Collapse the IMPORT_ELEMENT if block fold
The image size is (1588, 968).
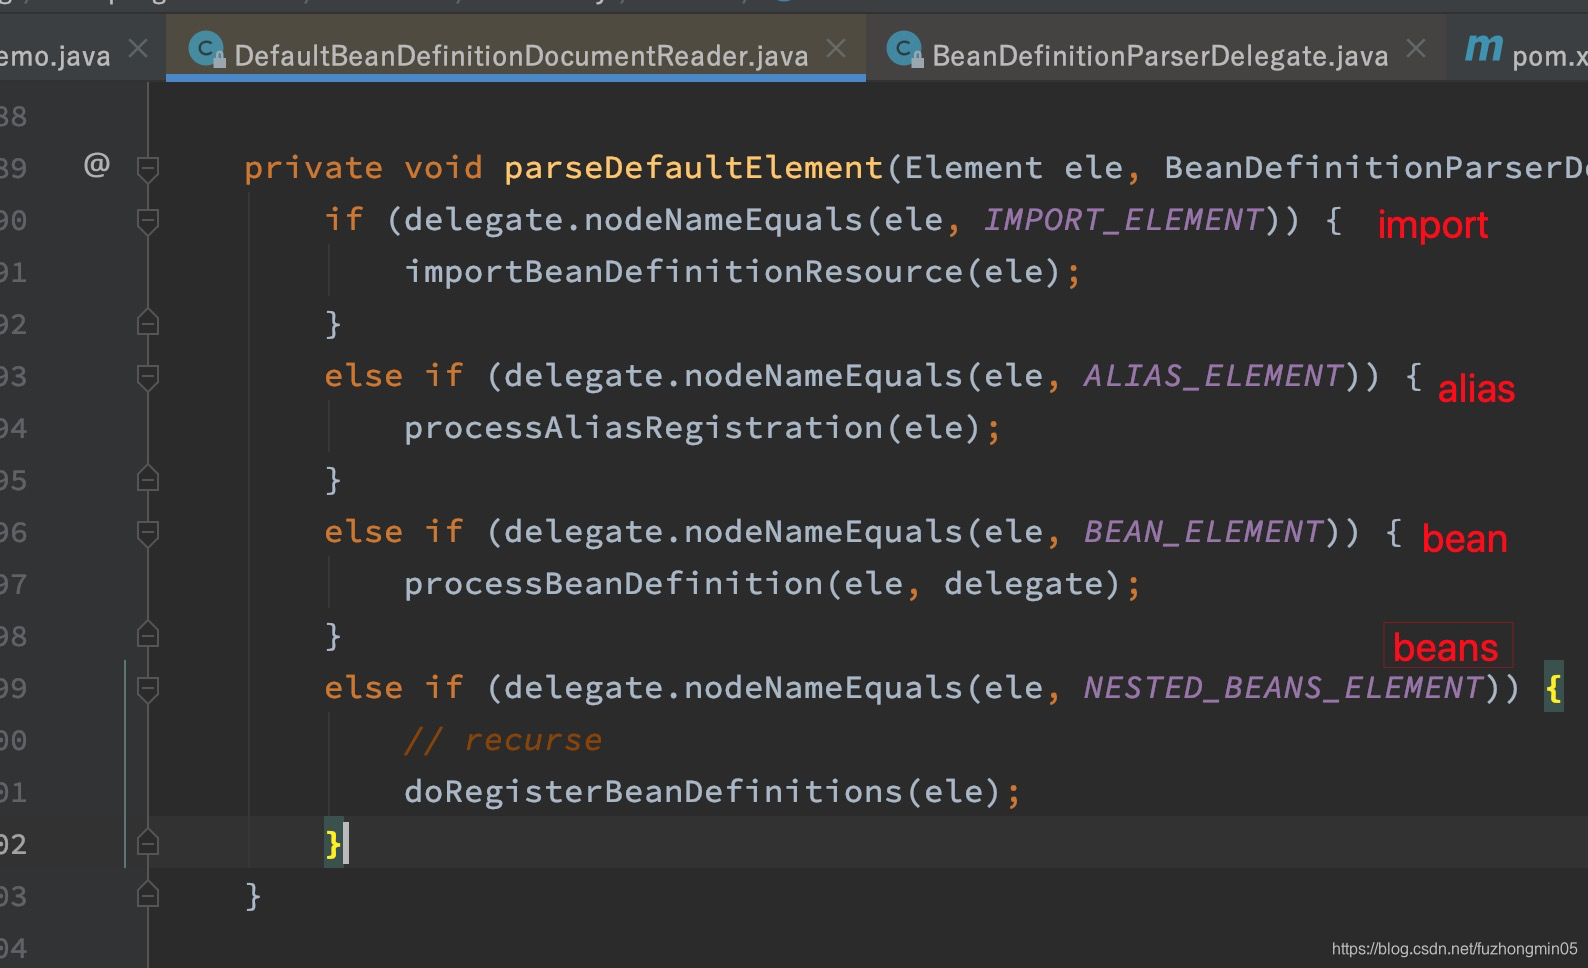coord(148,221)
